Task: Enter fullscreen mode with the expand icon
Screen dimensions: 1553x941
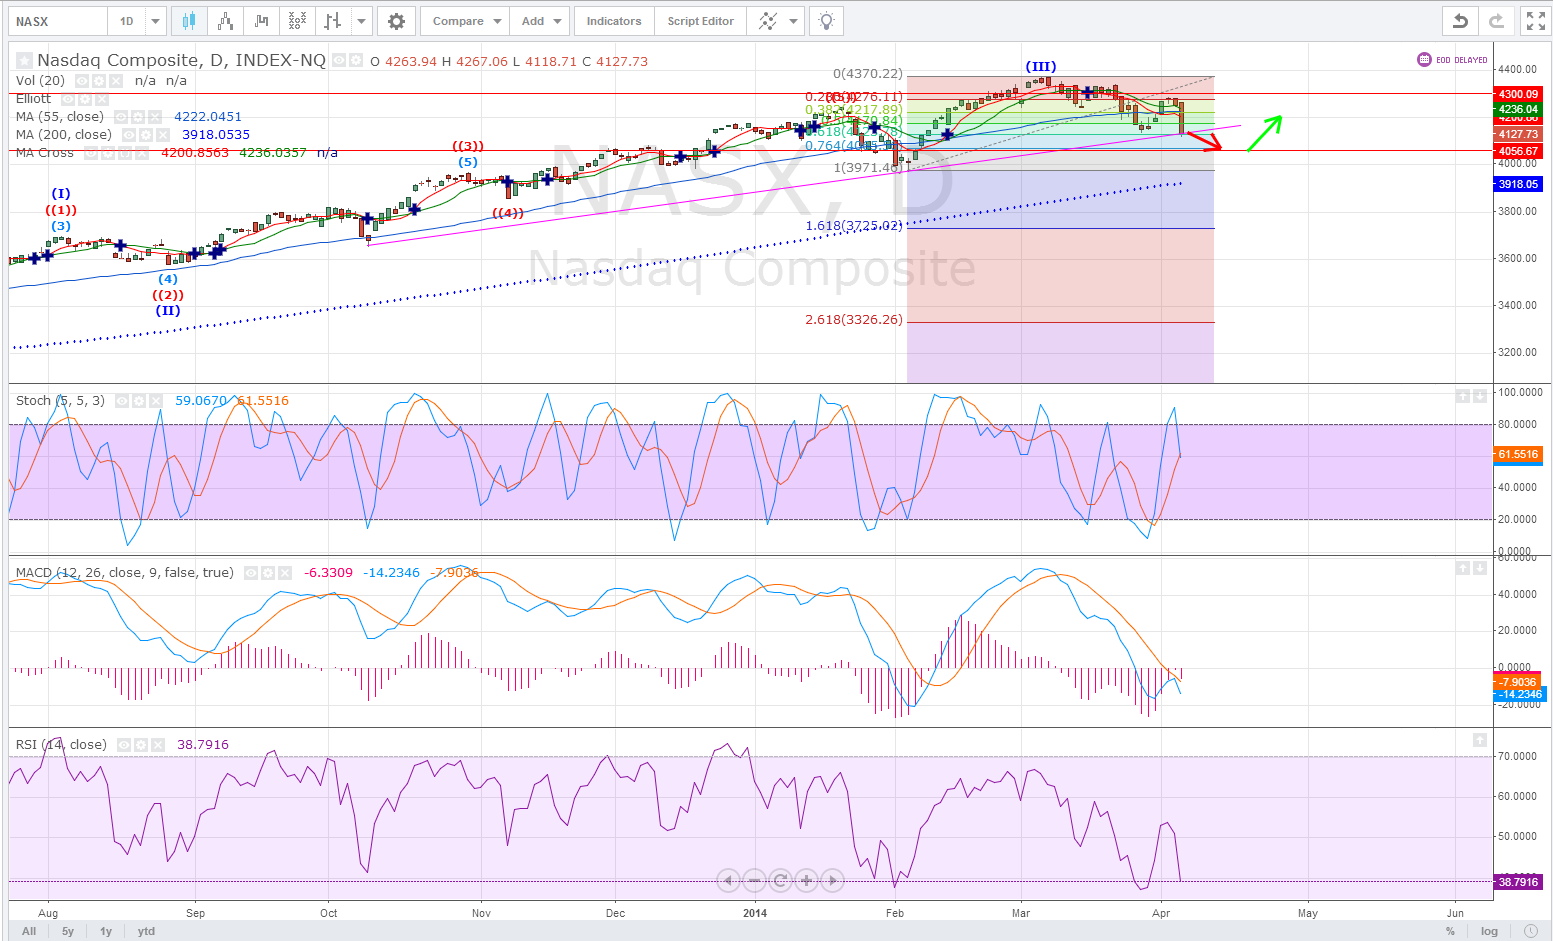Action: click(1535, 21)
